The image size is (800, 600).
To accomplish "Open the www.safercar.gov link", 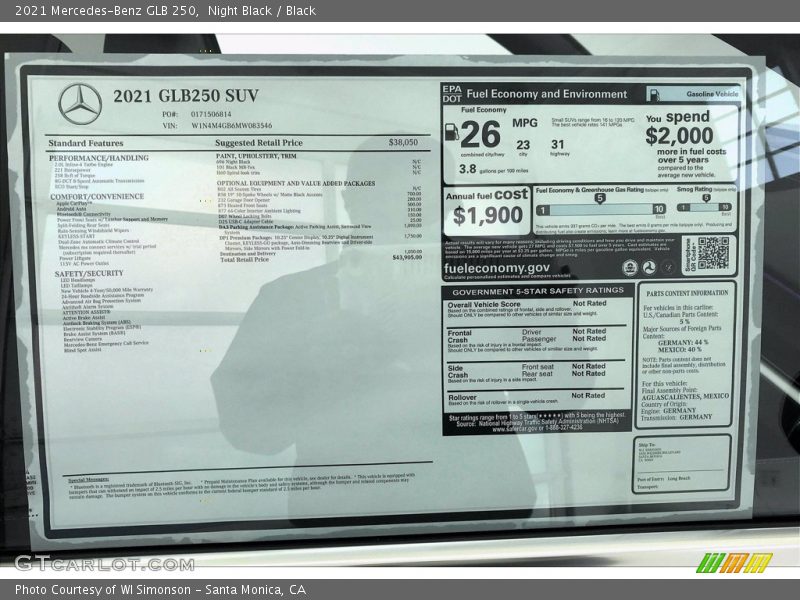I will 518,428.
